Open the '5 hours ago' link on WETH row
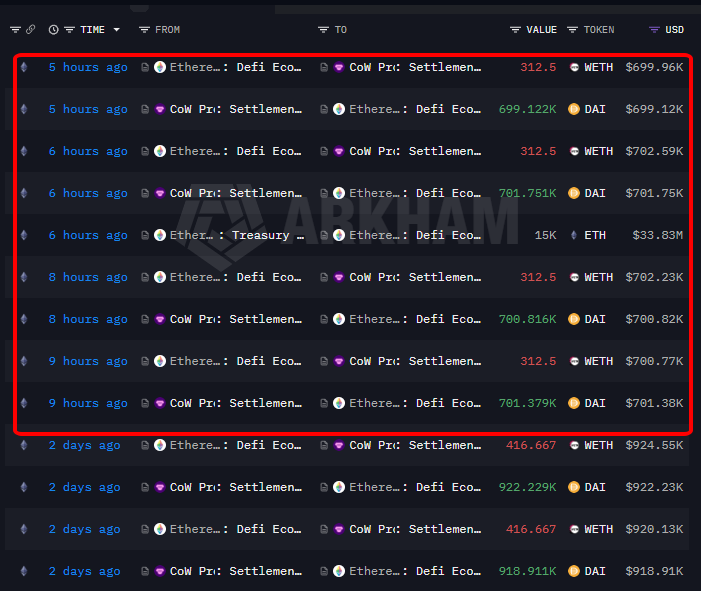The width and height of the screenshot is (701, 591). click(x=88, y=67)
